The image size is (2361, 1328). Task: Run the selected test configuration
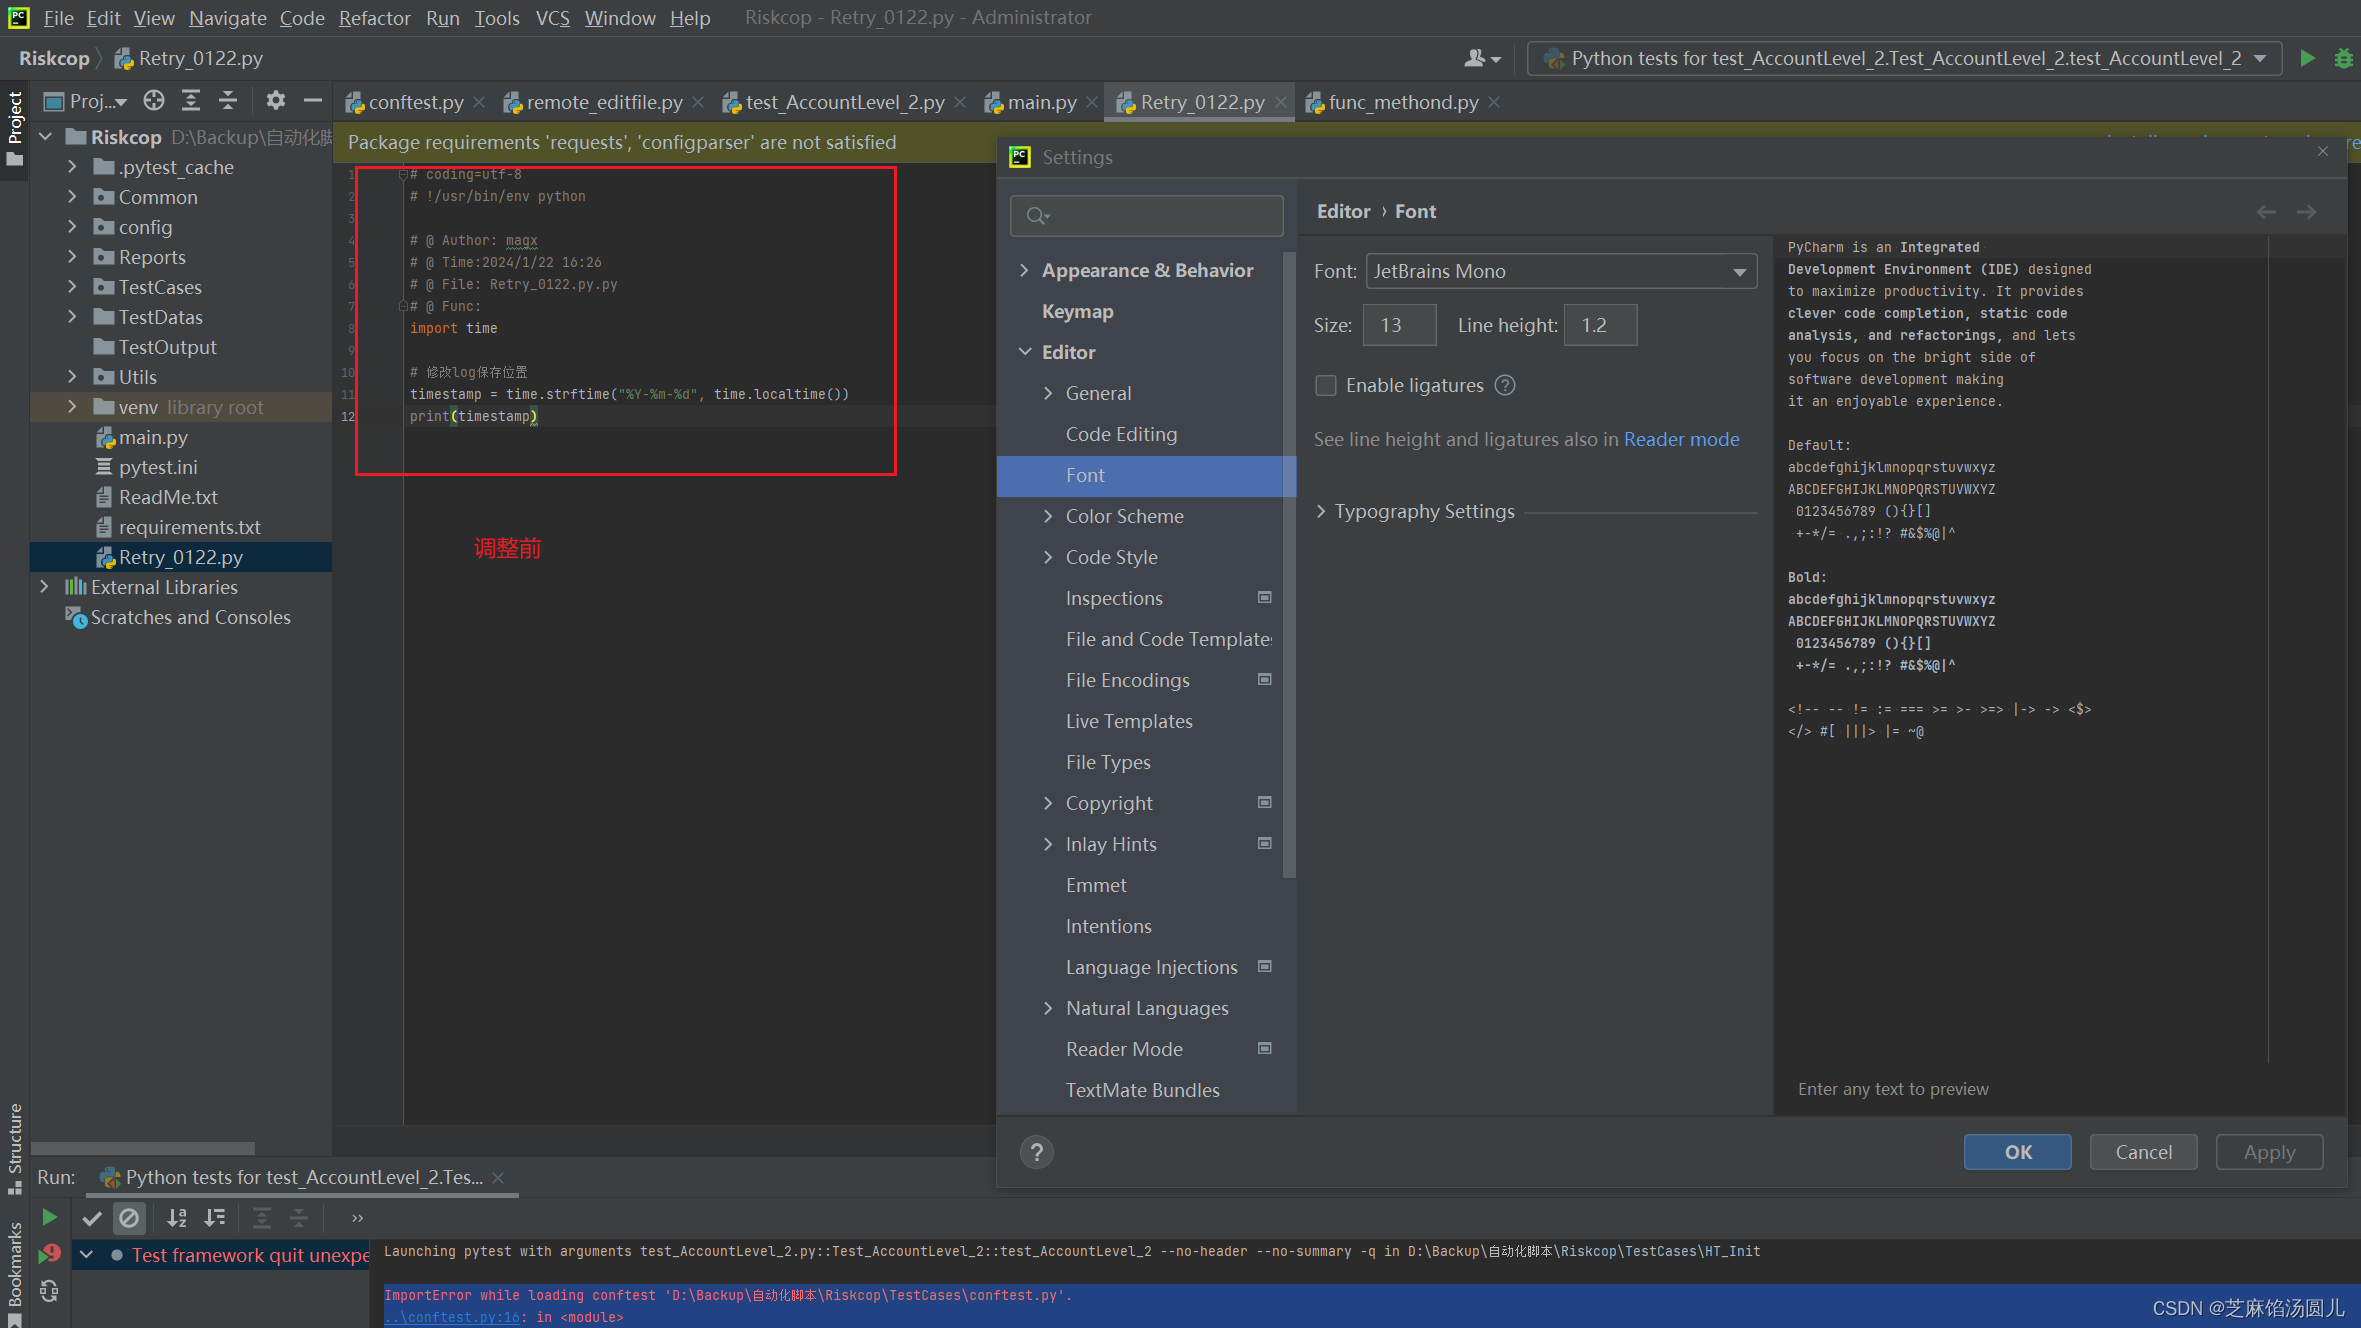click(x=2308, y=58)
